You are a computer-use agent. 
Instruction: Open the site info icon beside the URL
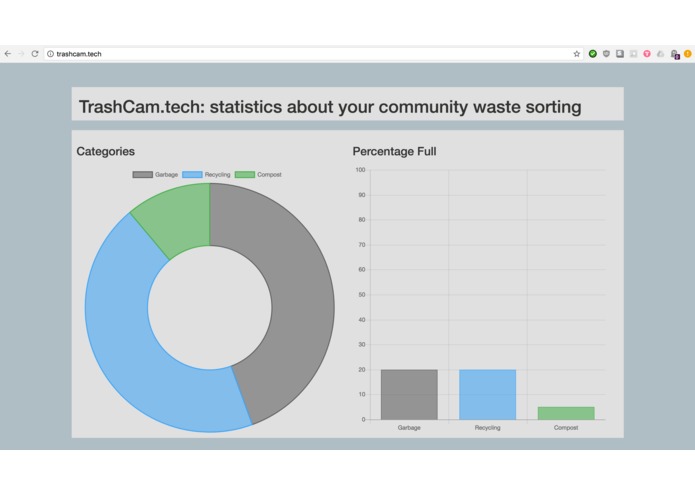coord(51,54)
